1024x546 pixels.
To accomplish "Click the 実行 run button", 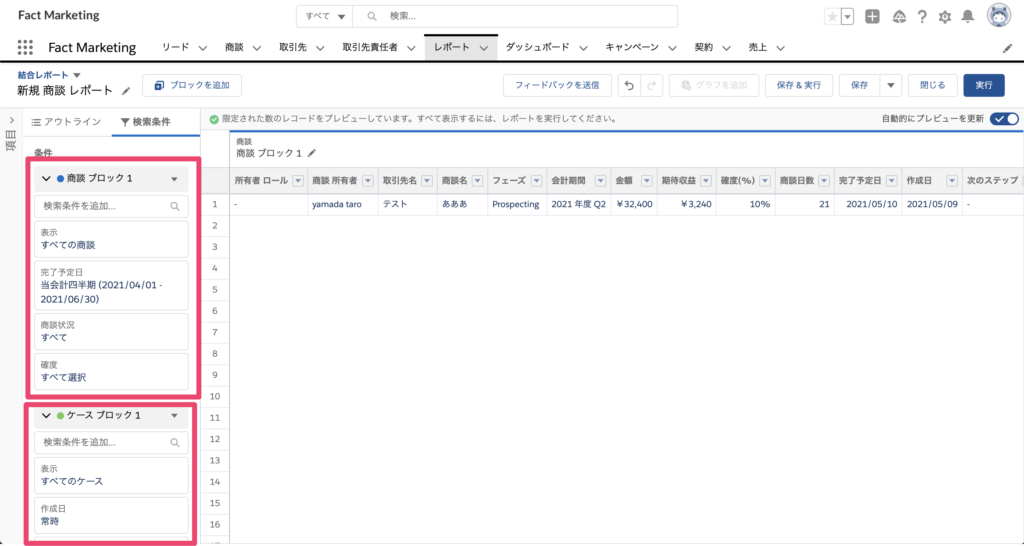I will tap(984, 86).
